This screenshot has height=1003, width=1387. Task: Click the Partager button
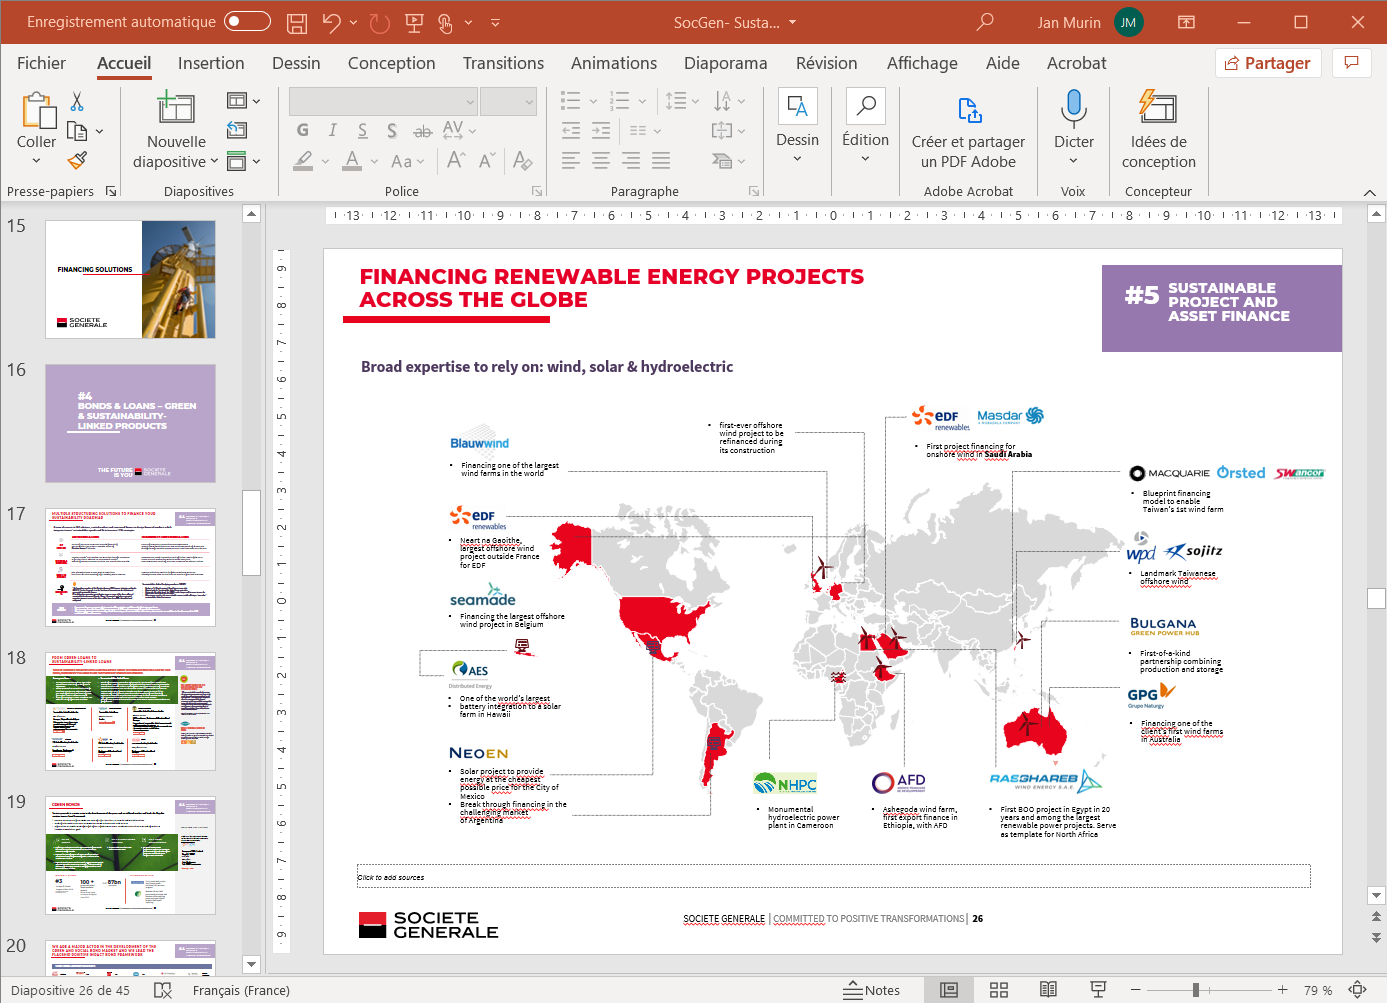tap(1268, 63)
